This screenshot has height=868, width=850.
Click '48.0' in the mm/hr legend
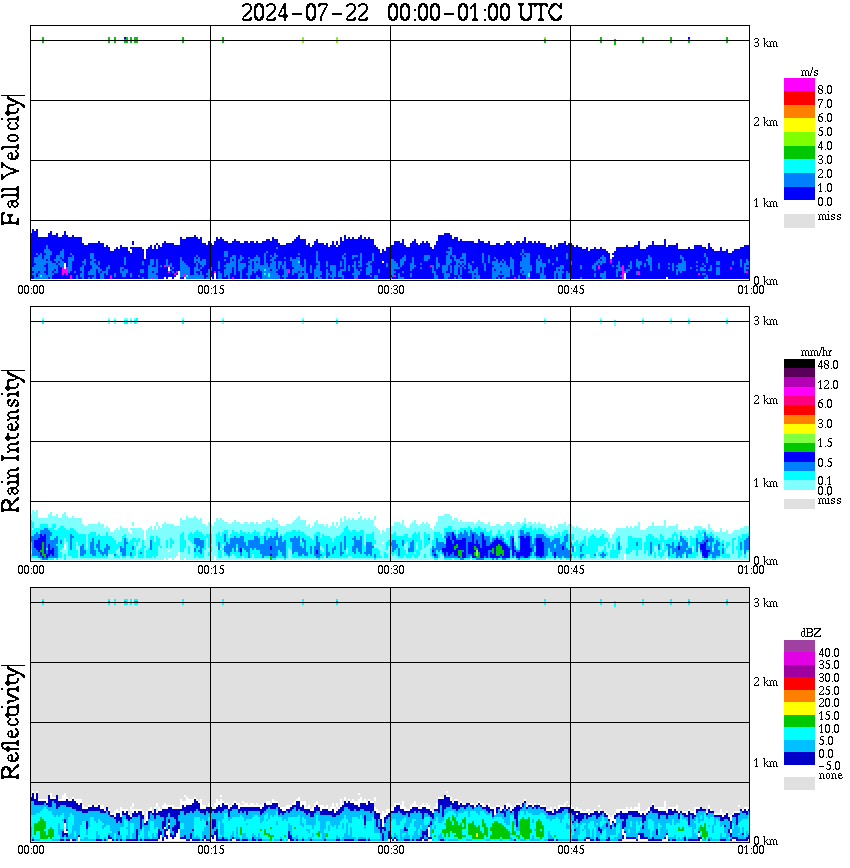(828, 365)
